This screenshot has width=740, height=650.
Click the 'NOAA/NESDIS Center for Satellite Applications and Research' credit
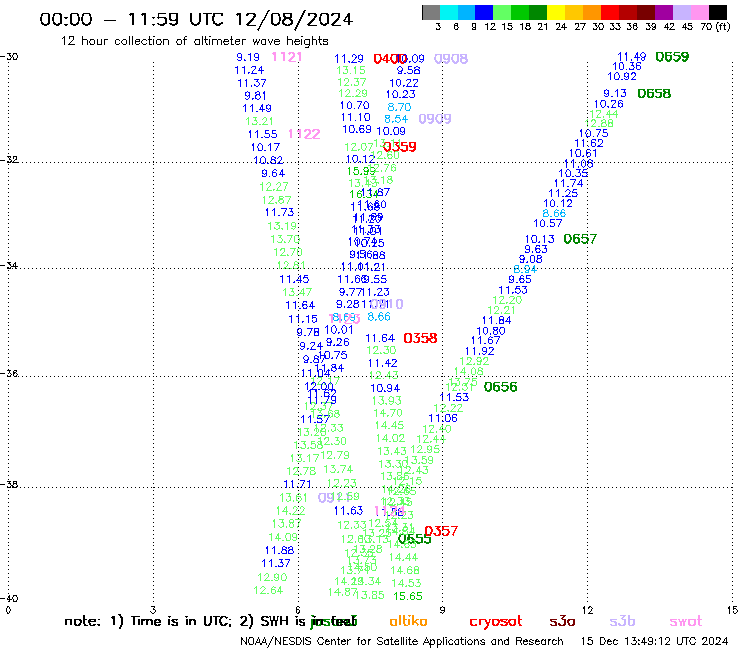coord(402,642)
